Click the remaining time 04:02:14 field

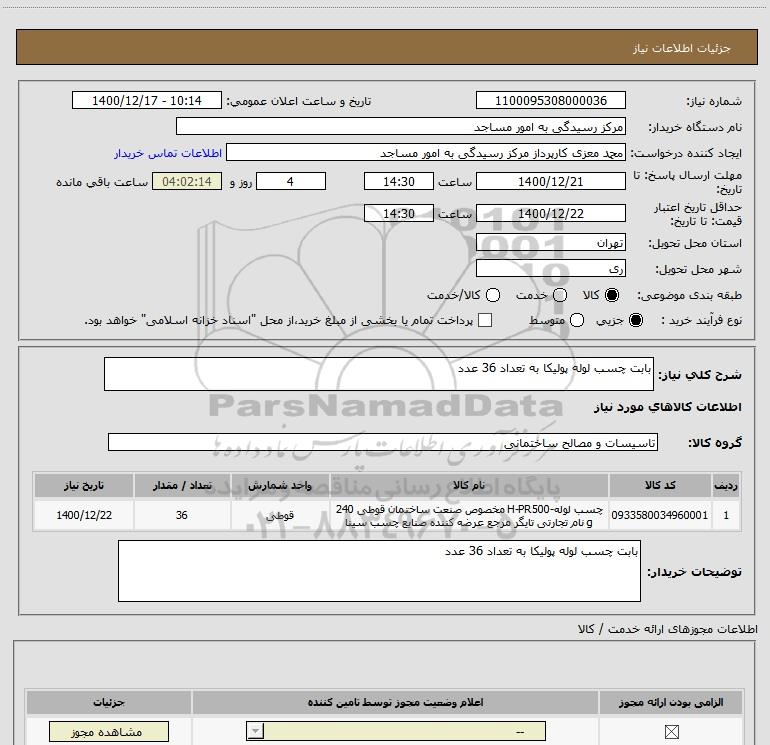[x=187, y=181]
